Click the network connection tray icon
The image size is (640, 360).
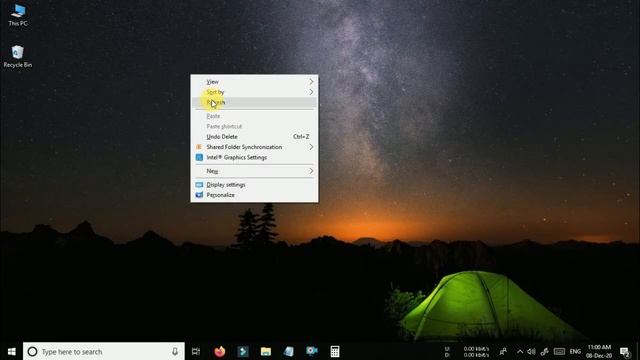[x=544, y=351]
